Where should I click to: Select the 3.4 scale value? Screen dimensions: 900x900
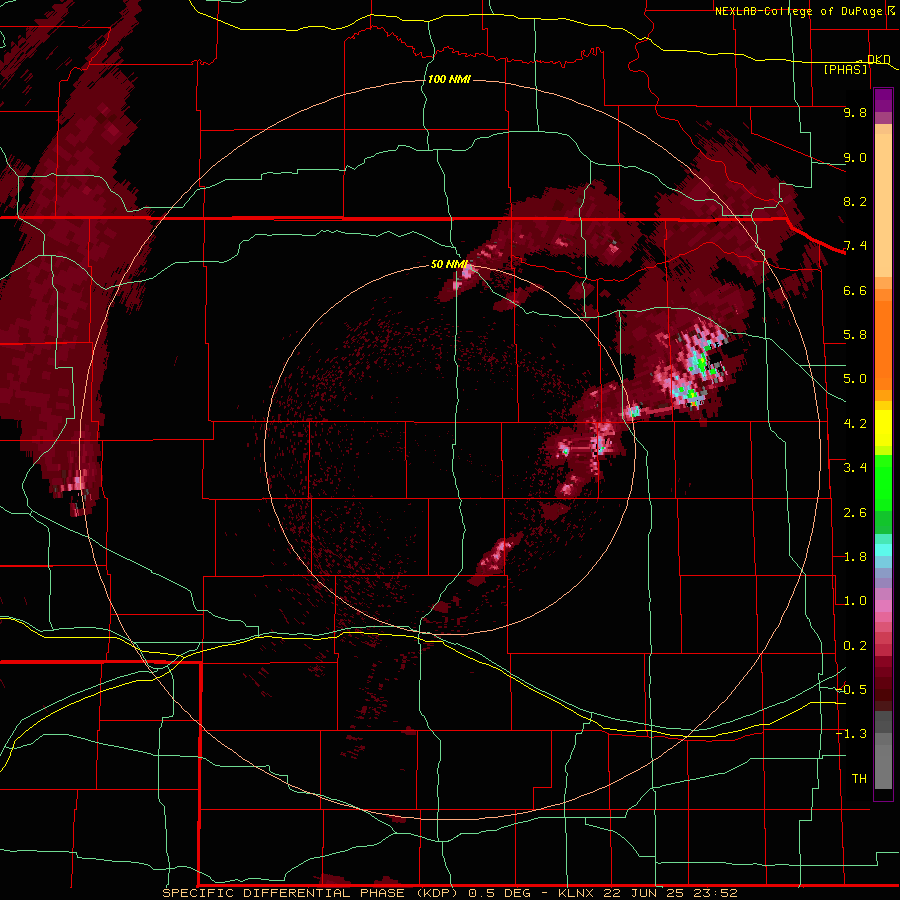point(855,468)
